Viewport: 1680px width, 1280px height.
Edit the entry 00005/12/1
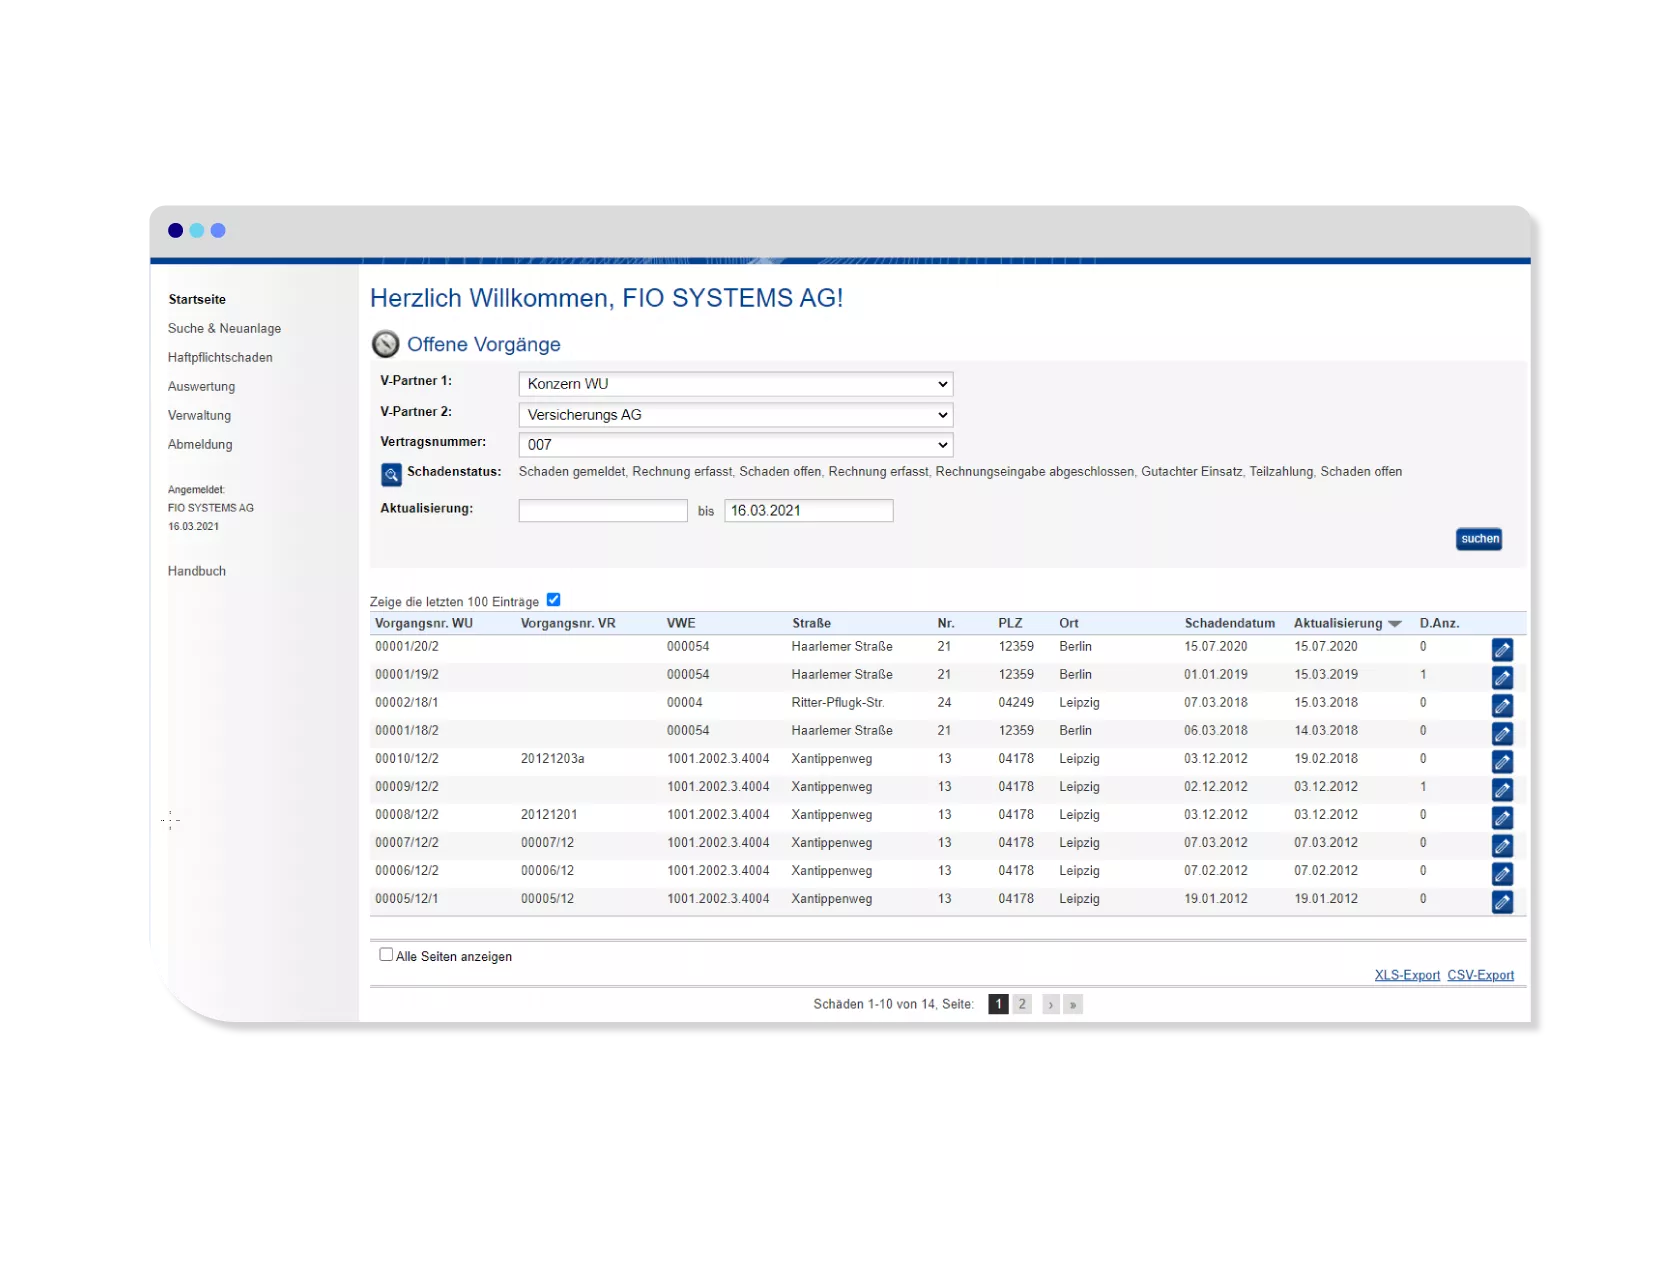click(1502, 901)
